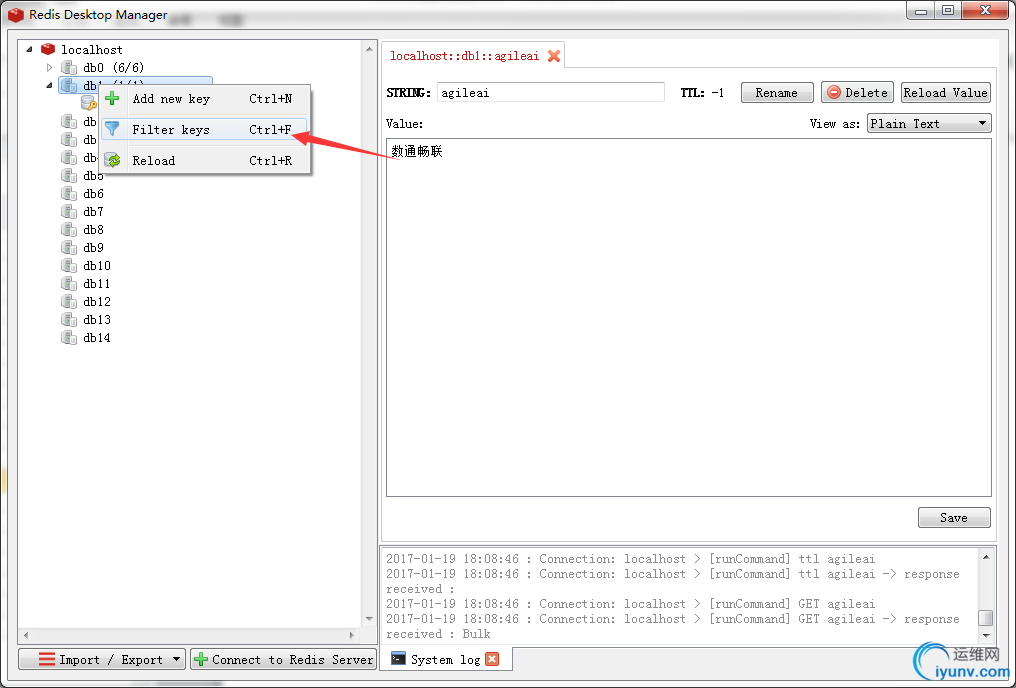Click the Reload refresh icon in menu

[113, 160]
